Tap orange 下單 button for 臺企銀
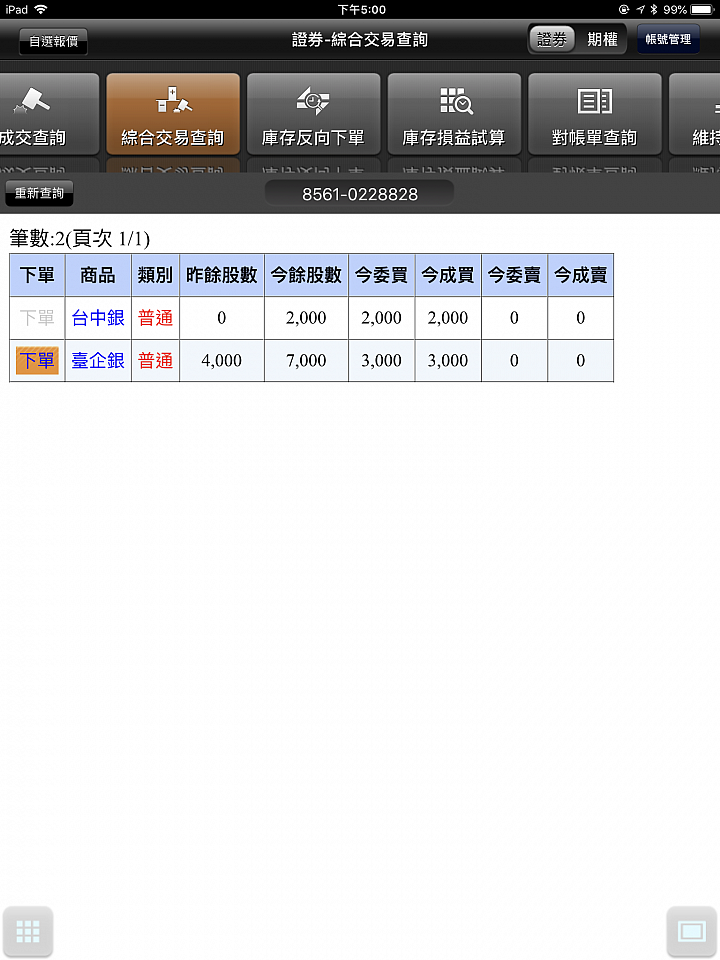Screen dimensions: 720x960 [x=37, y=361]
